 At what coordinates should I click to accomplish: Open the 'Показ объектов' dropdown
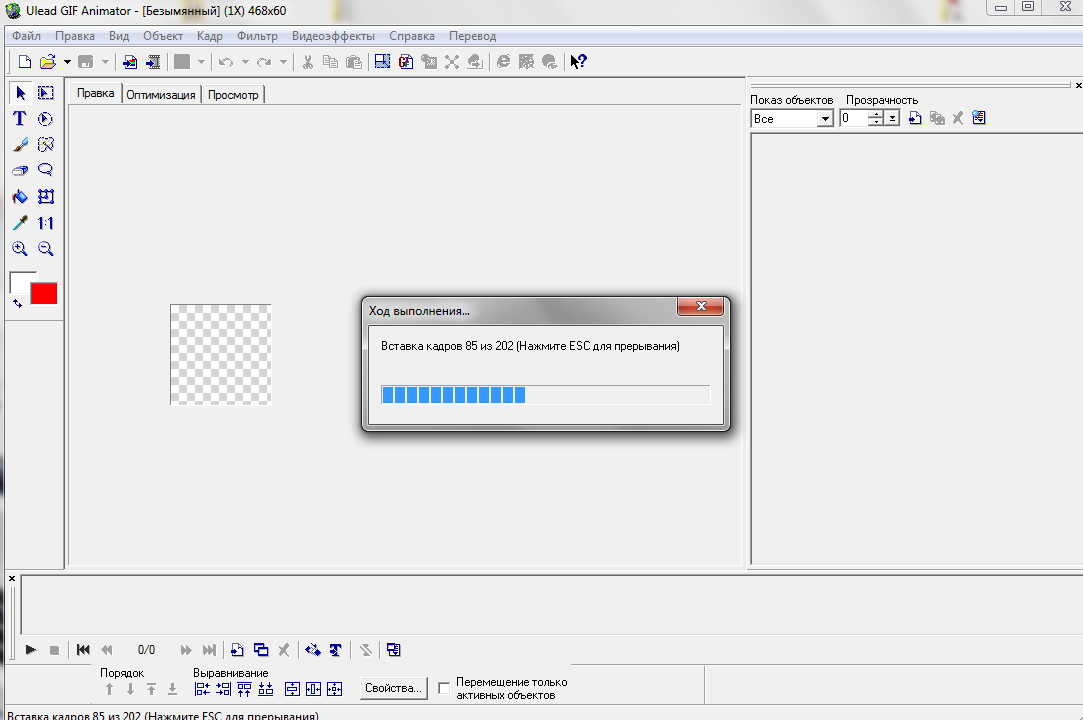[825, 119]
